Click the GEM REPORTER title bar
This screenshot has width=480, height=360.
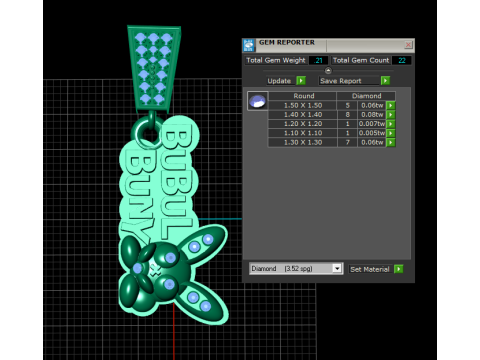pyautogui.click(x=328, y=45)
